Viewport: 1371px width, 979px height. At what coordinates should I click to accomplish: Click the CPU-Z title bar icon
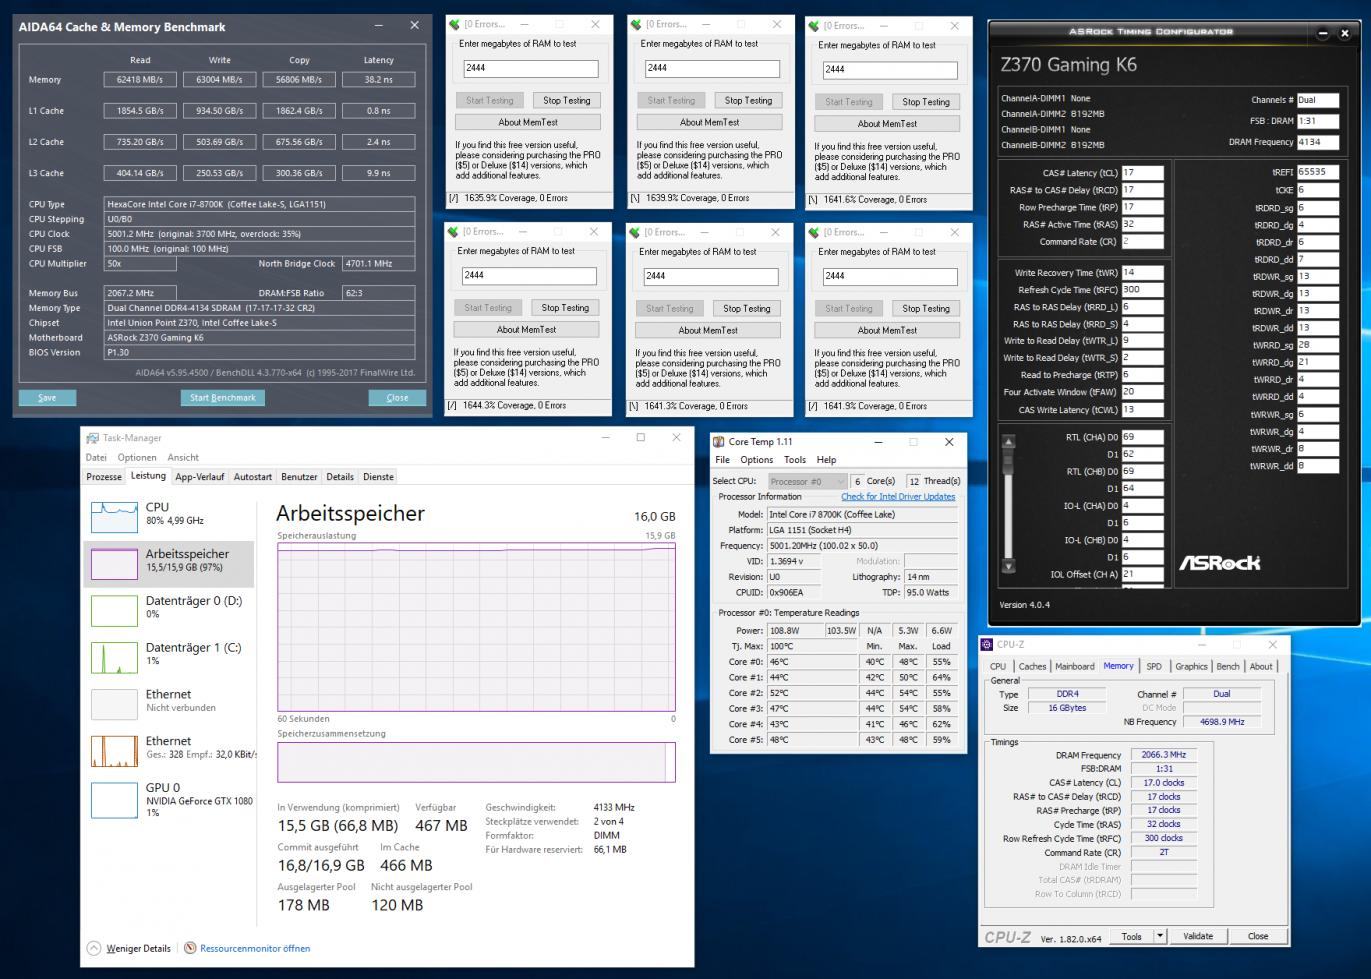pyautogui.click(x=987, y=645)
